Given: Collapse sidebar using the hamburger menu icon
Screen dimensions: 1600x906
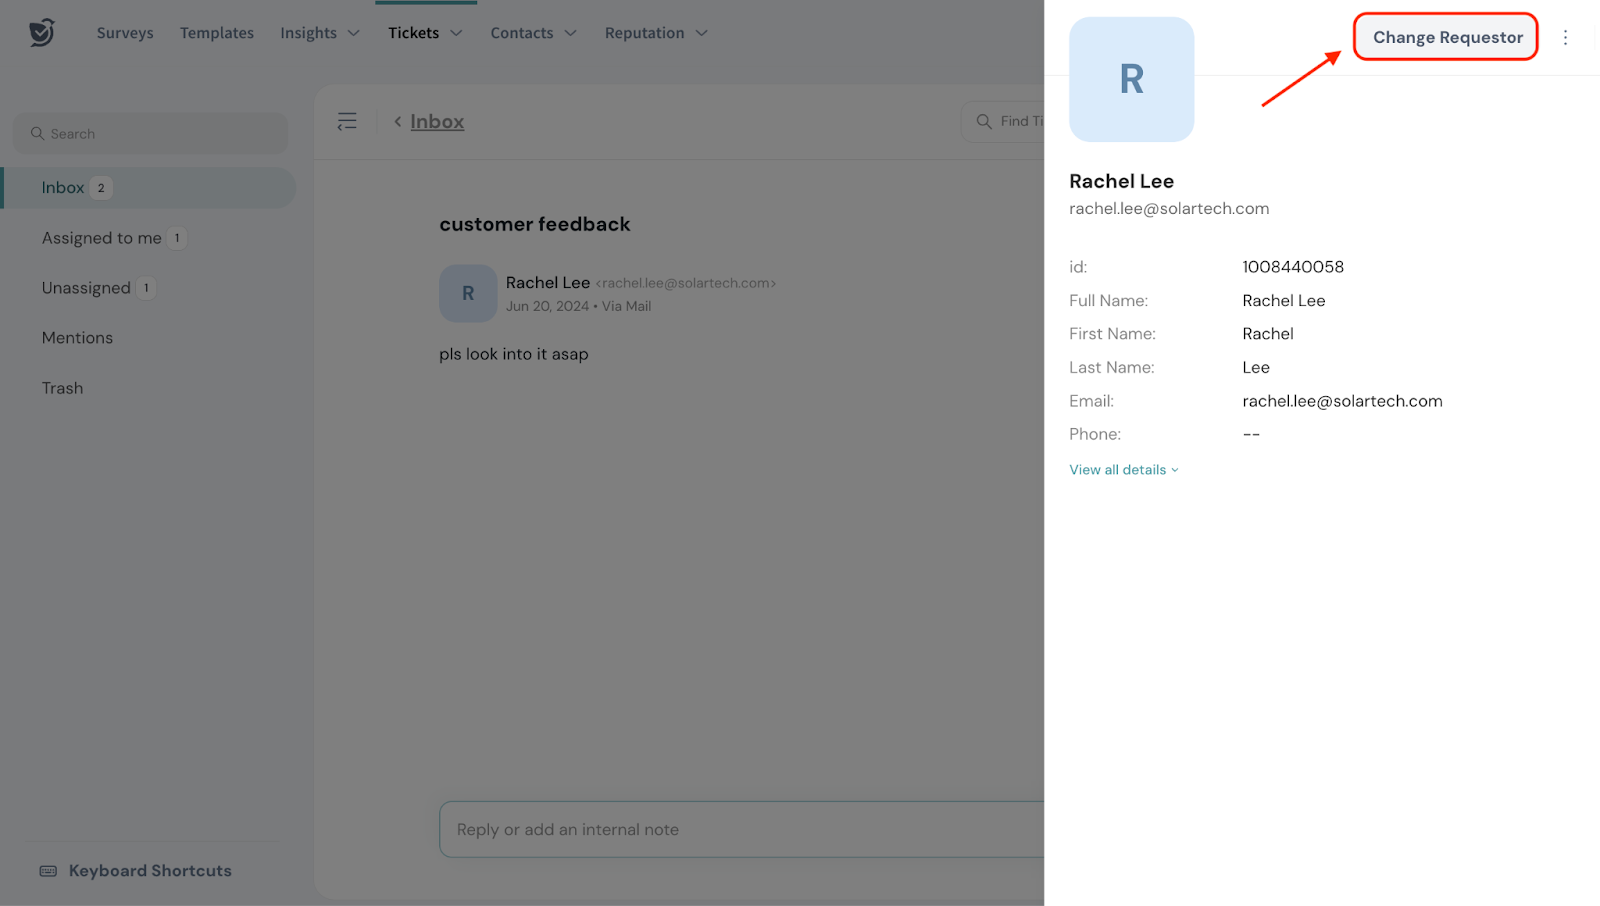Looking at the screenshot, I should tap(347, 121).
